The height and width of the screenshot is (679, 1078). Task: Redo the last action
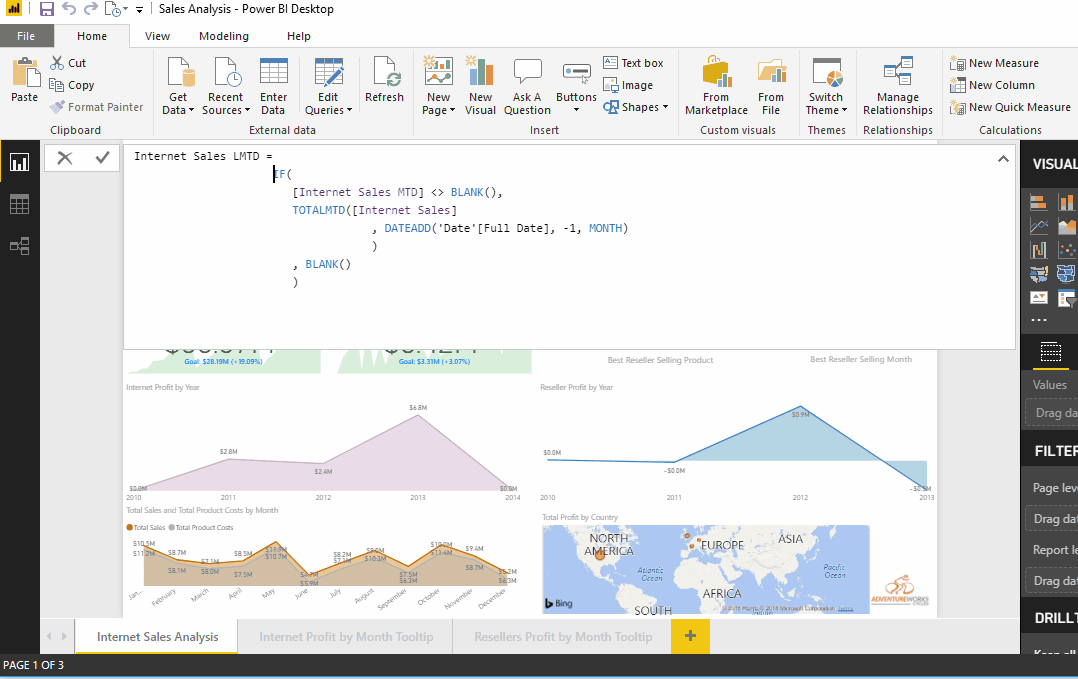tap(90, 9)
